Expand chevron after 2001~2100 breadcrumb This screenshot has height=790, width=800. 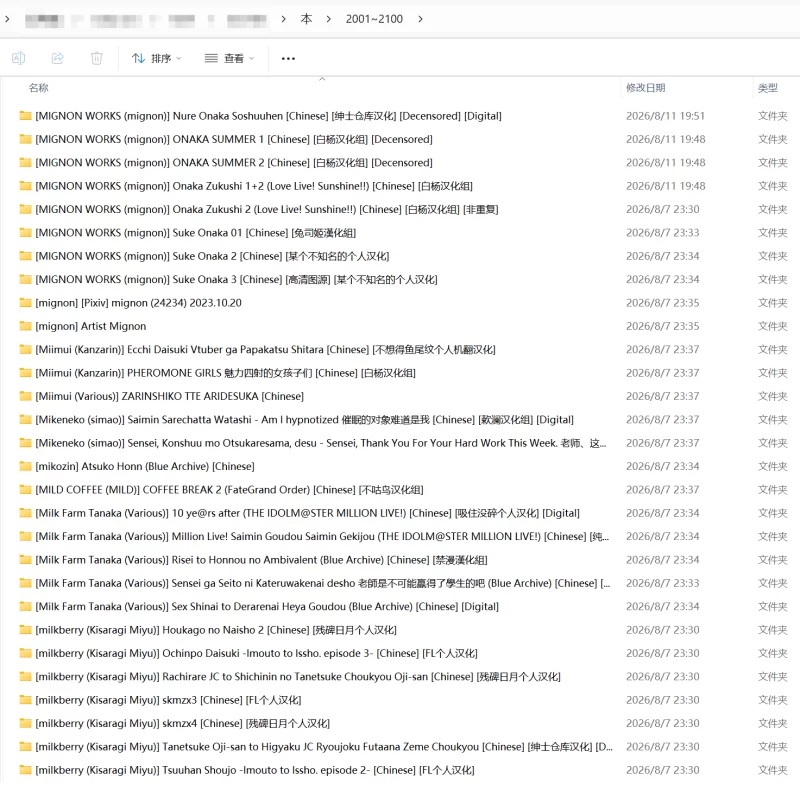pos(420,19)
